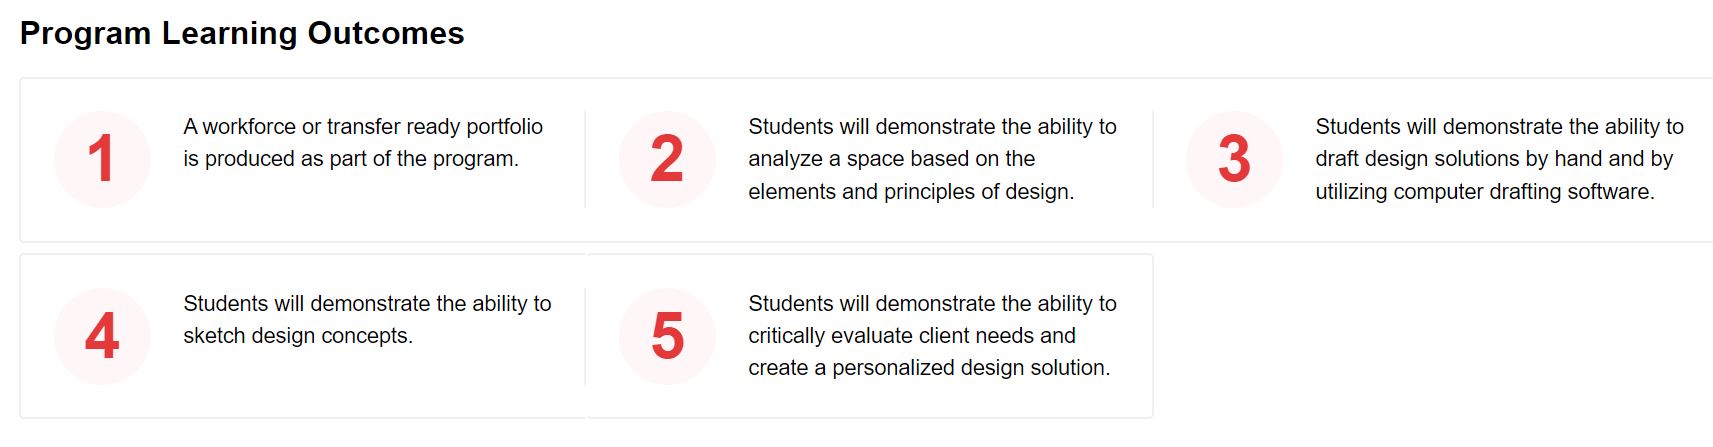Click the number 5 circle badge
Screen dimensions: 1713x447
[667, 336]
